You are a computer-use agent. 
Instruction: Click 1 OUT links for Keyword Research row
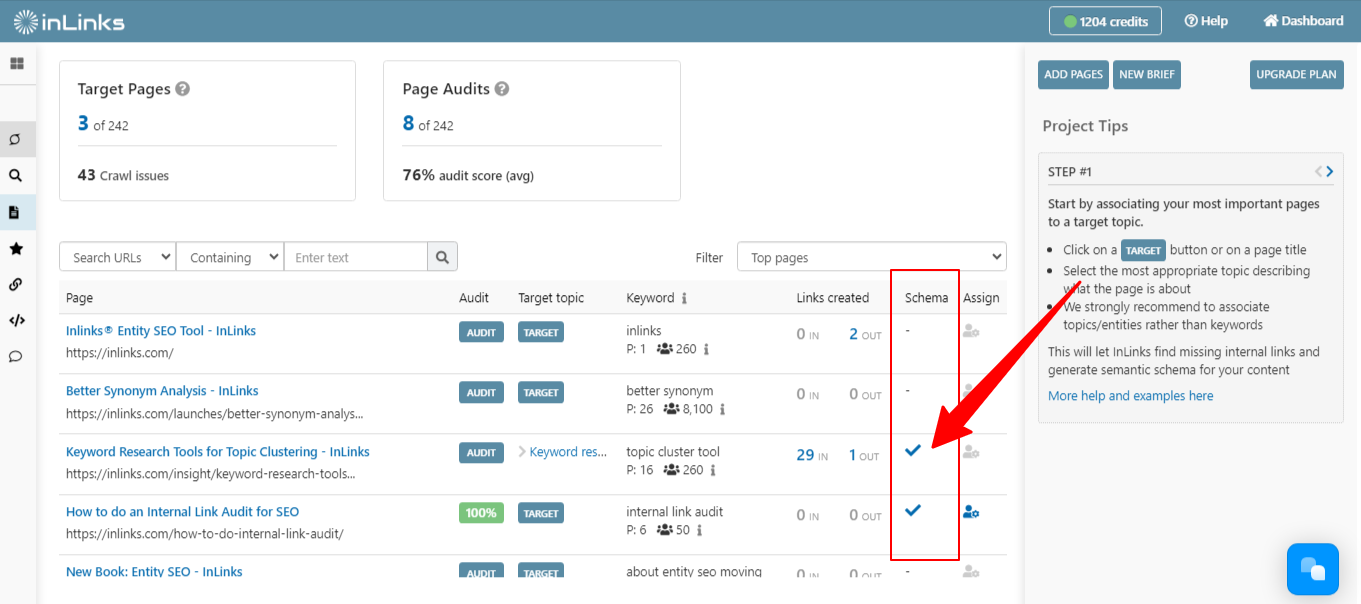(864, 455)
